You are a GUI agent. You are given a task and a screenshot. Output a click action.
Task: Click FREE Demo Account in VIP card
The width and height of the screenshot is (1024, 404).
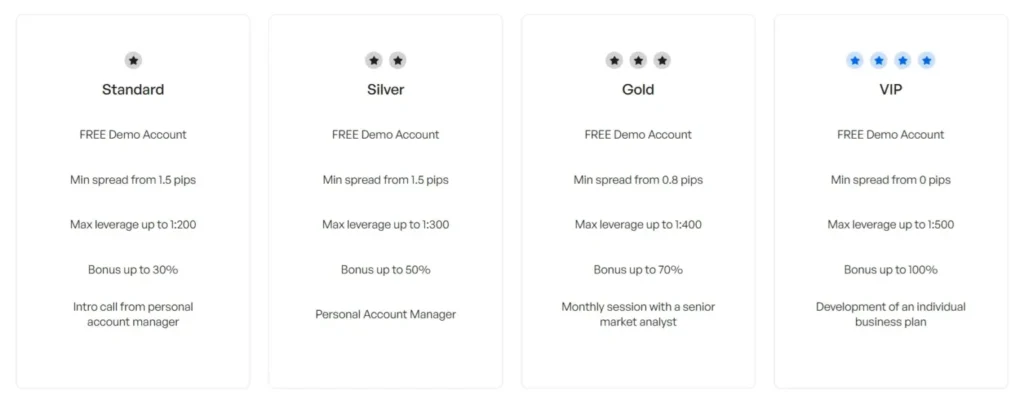coord(891,135)
